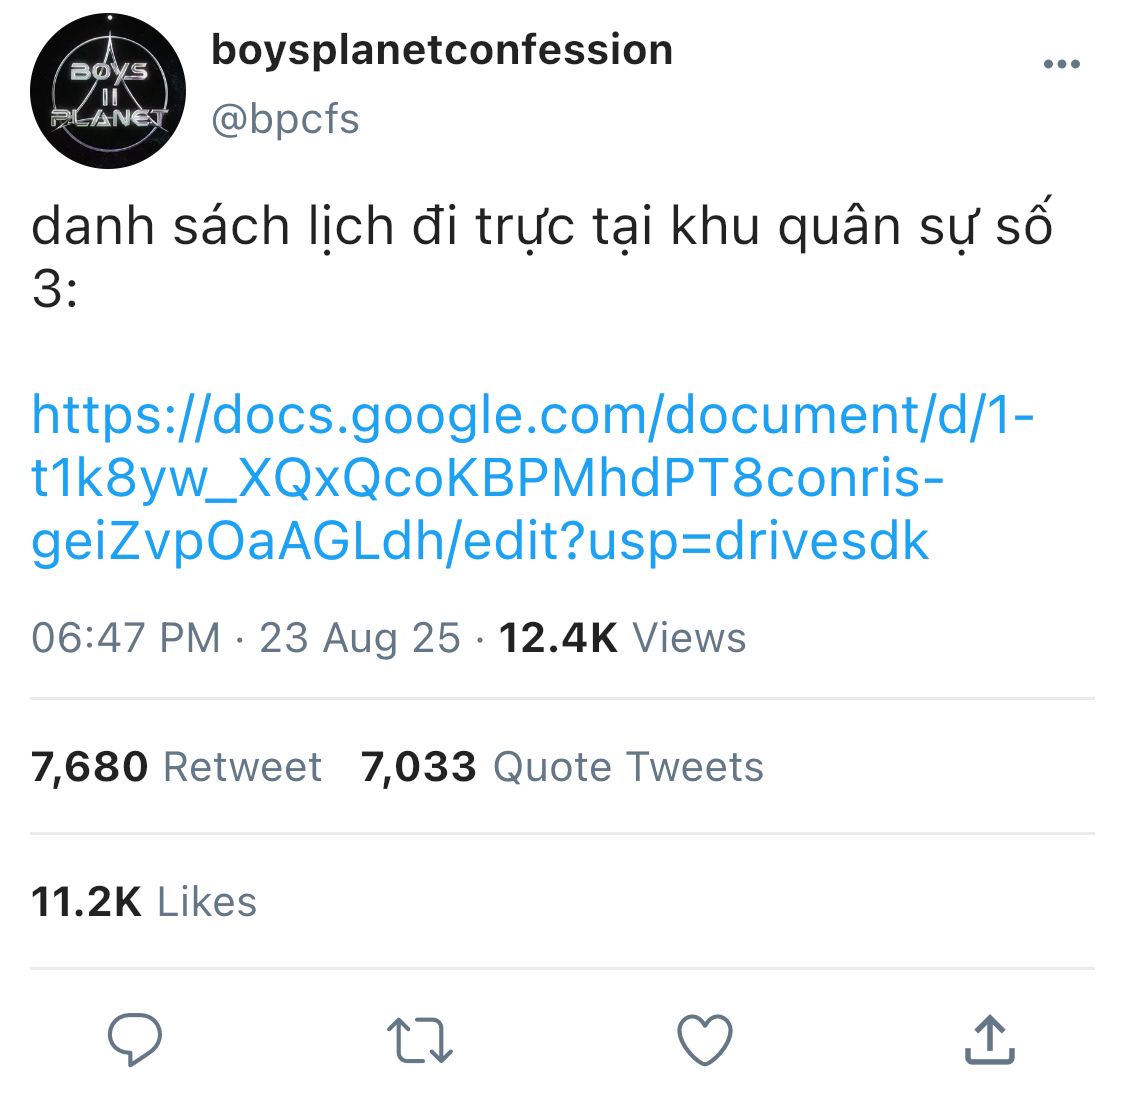Image resolution: width=1125 pixels, height=1104 pixels.
Task: Click the bold 11.2K likes number
Action: pyautogui.click(x=87, y=902)
